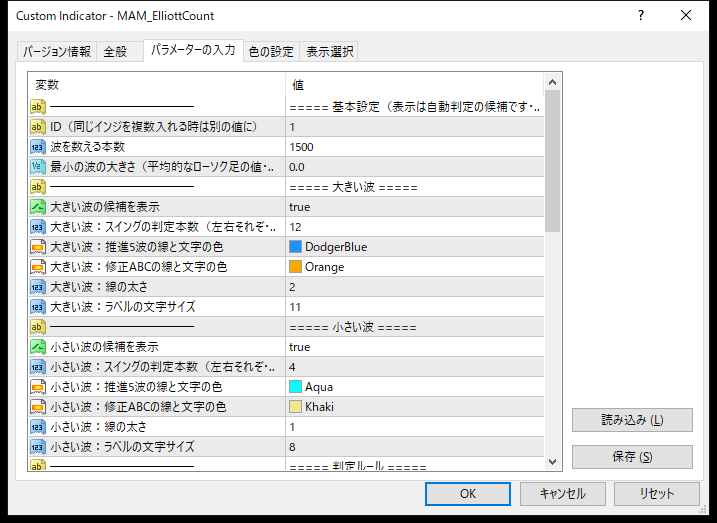The image size is (717, 523).
Task: Select the 波を数える本数 variable name
Action: pyautogui.click(x=87, y=147)
